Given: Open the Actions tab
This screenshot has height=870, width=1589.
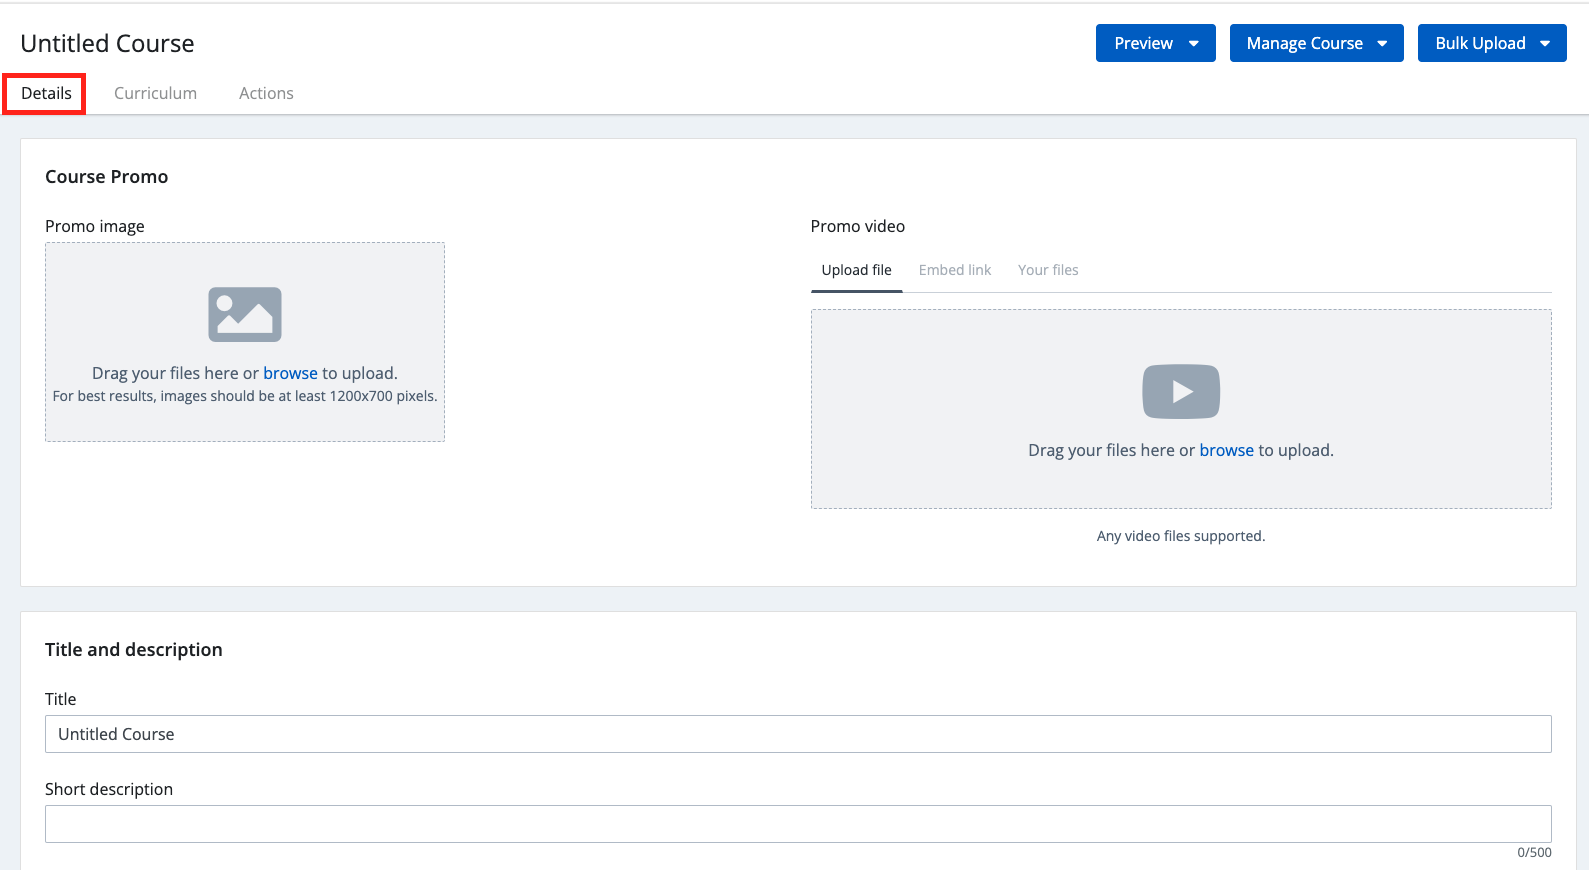Looking at the screenshot, I should 266,93.
